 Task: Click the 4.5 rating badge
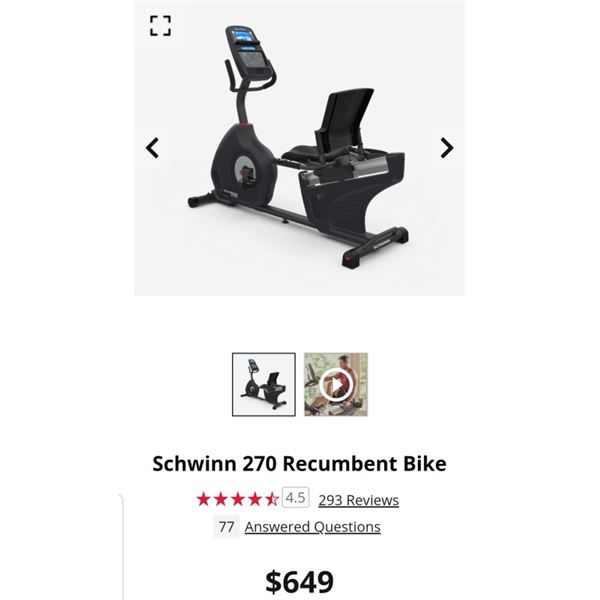(x=295, y=497)
